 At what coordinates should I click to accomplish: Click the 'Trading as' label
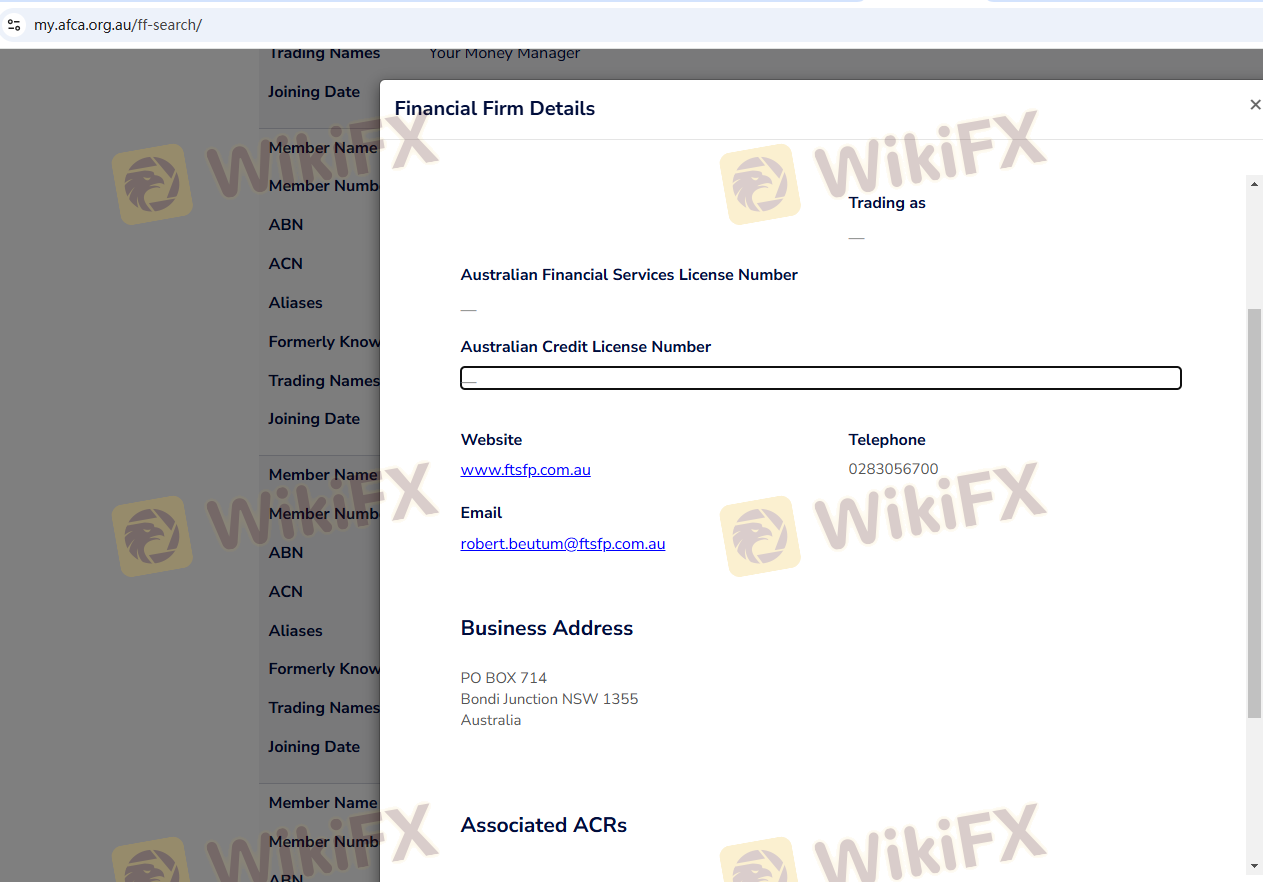coord(887,203)
